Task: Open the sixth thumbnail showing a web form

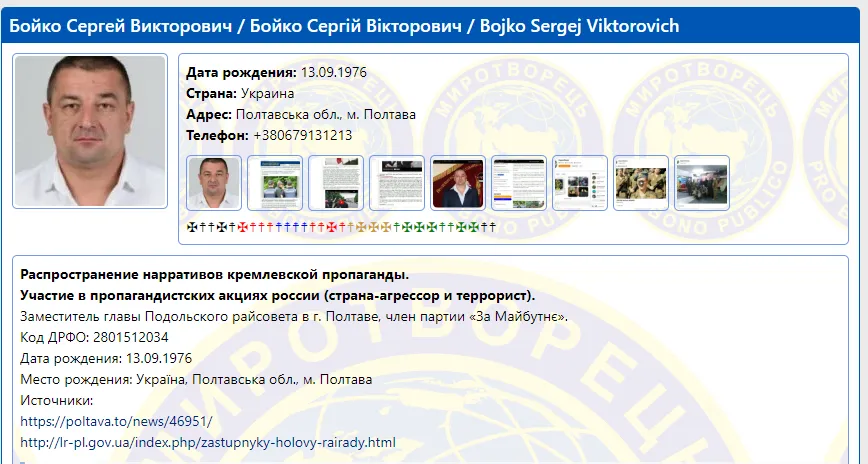Action: (519, 183)
